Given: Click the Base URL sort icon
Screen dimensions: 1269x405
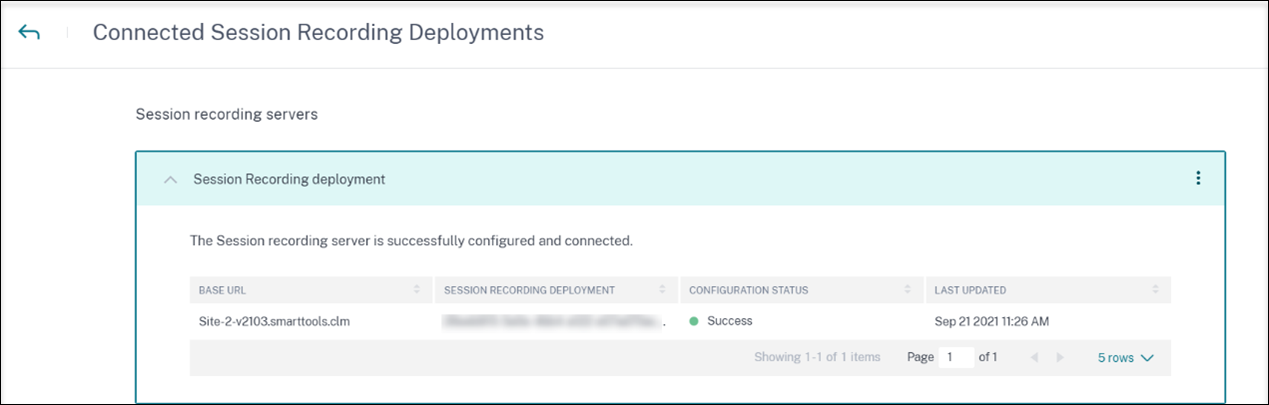Looking at the screenshot, I should coord(416,290).
